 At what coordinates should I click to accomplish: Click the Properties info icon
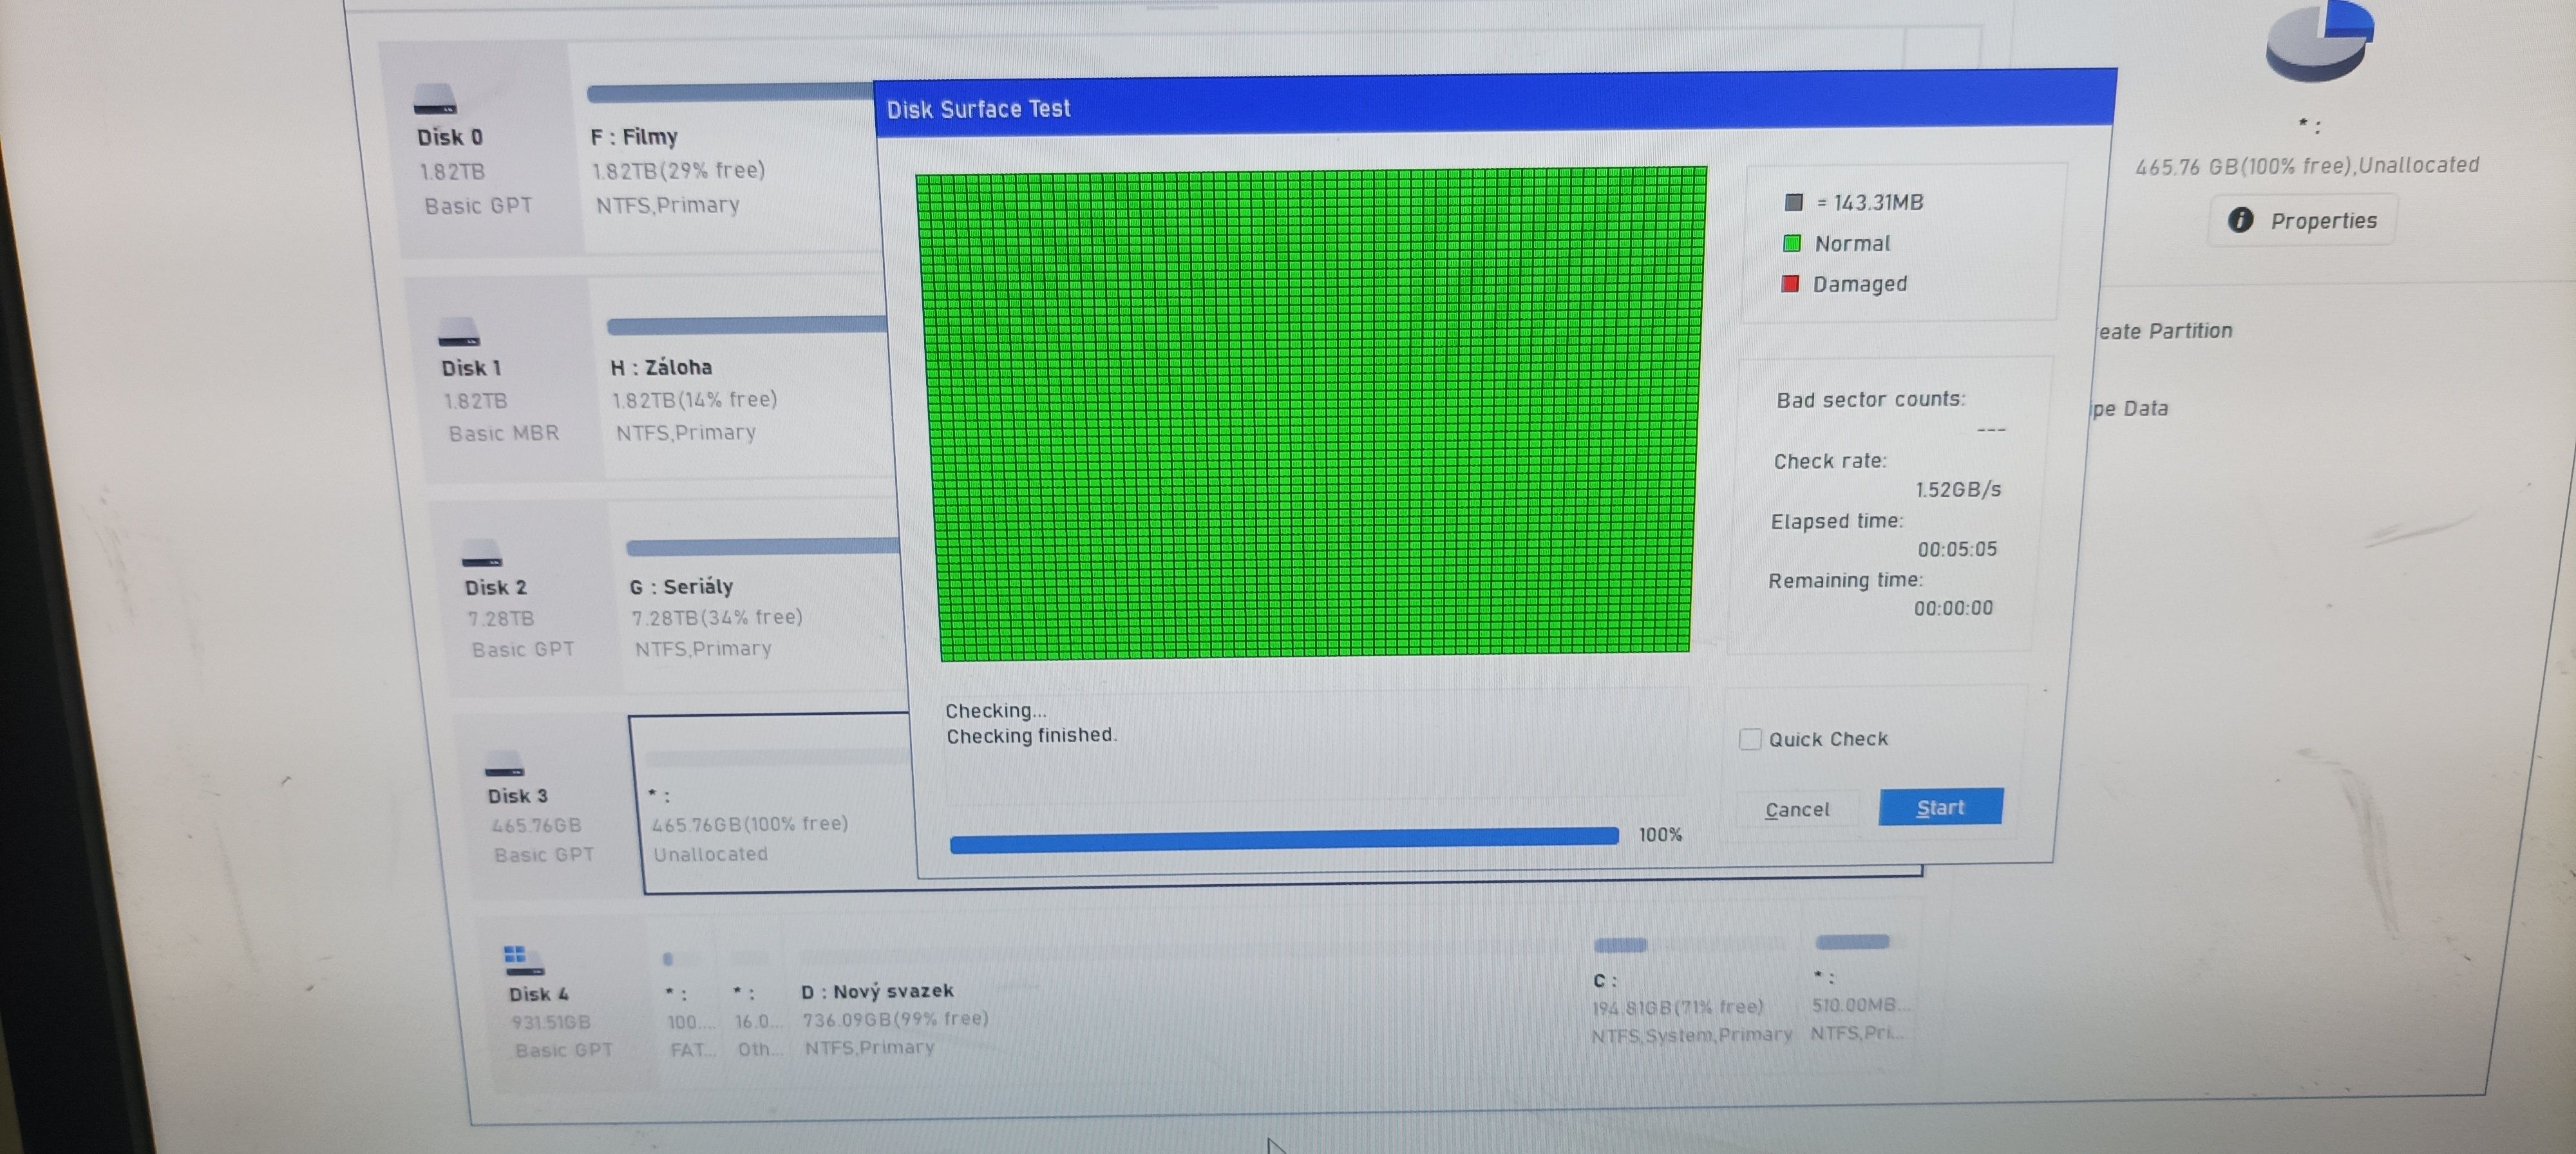2240,220
